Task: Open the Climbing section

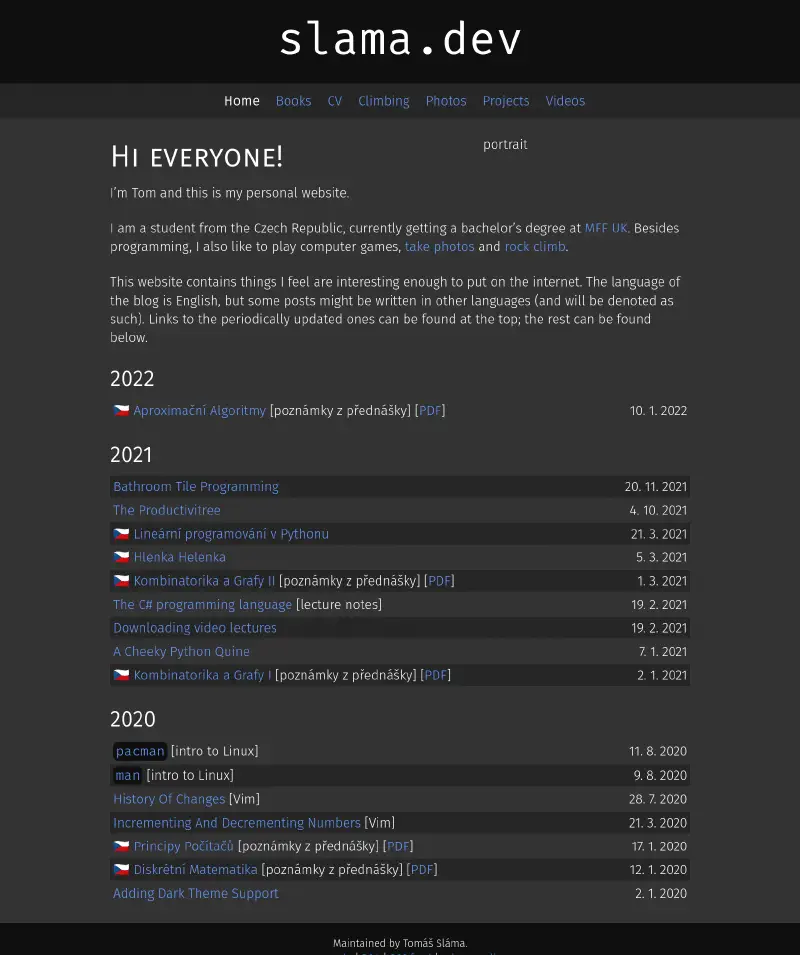Action: [384, 101]
